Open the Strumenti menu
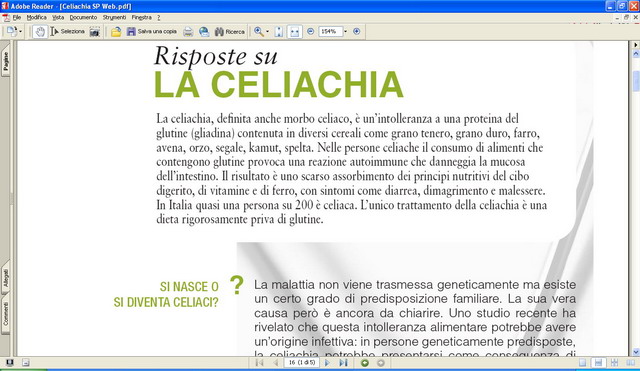The image size is (640, 371). pos(114,18)
